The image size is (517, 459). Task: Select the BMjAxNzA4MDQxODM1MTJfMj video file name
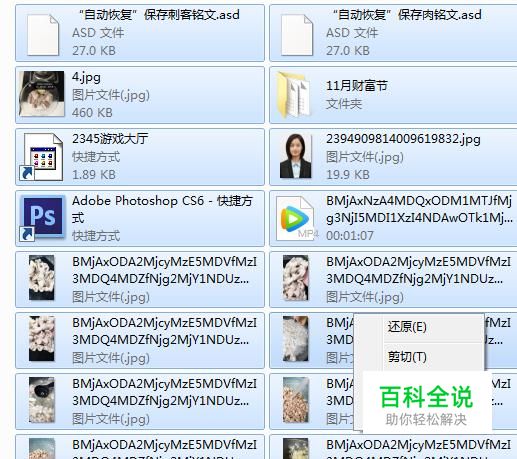coord(419,209)
